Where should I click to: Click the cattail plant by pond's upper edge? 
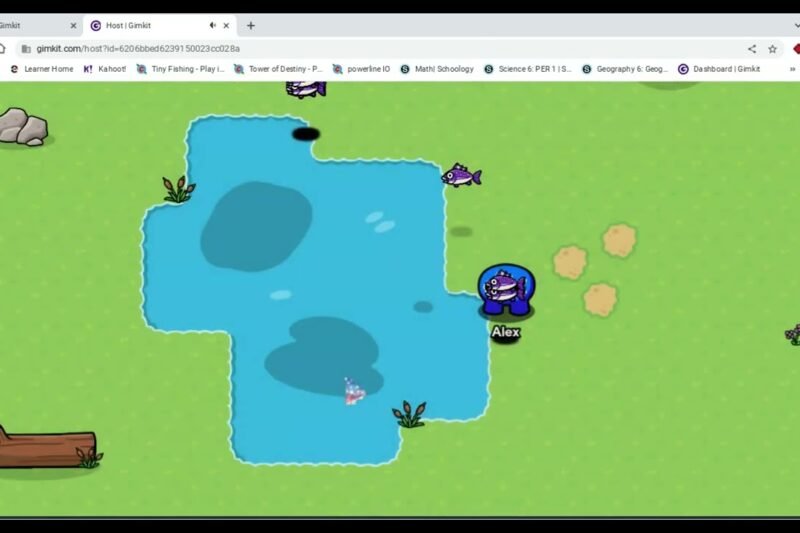point(178,189)
